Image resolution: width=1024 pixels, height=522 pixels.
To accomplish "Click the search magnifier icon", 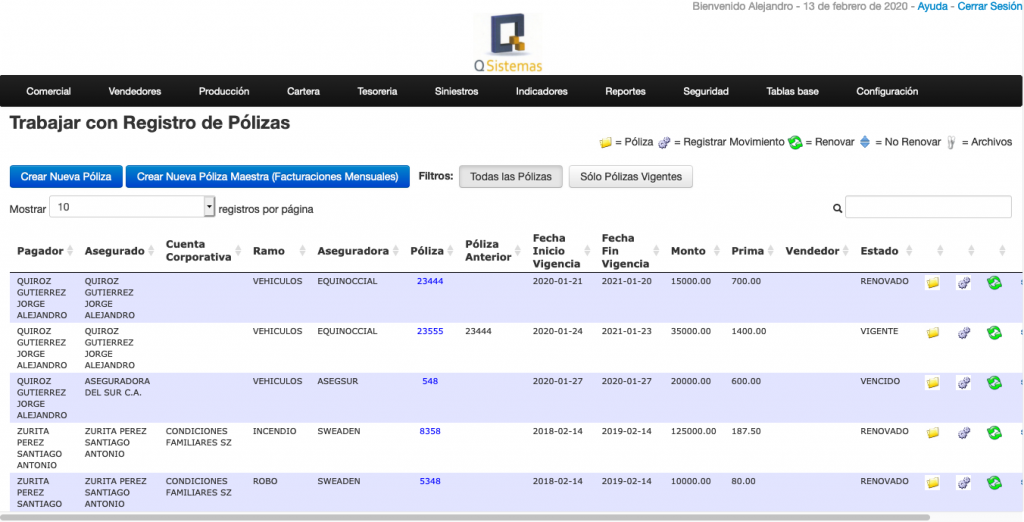I will pos(837,208).
